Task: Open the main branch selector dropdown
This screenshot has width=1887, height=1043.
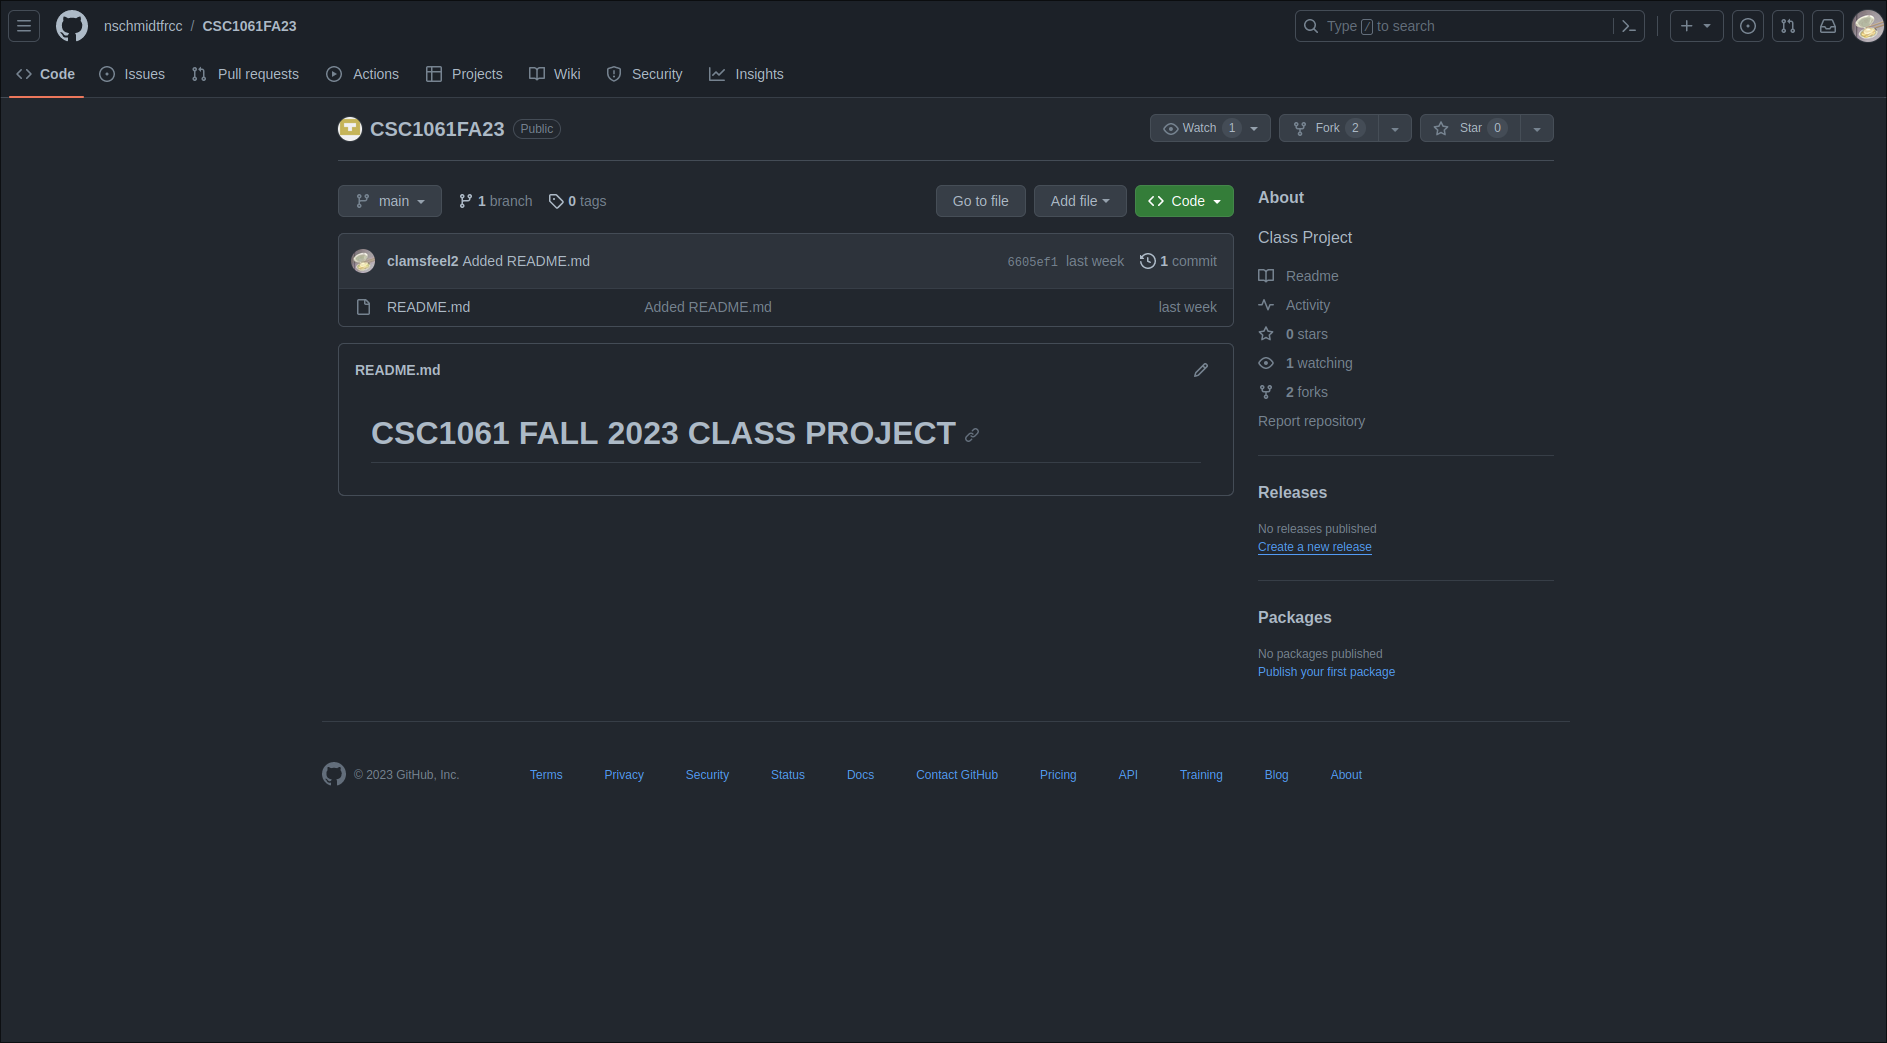Action: [x=390, y=201]
